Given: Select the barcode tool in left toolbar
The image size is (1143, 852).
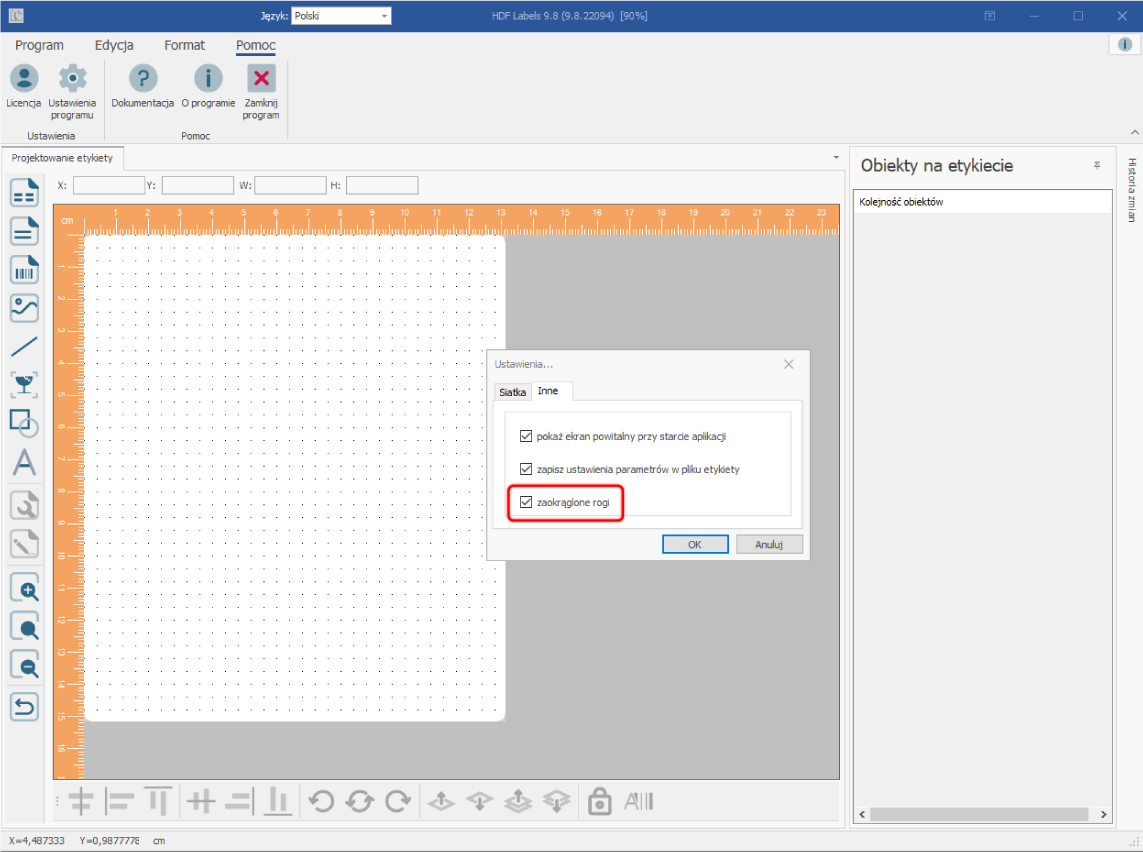Looking at the screenshot, I should coord(24,270).
